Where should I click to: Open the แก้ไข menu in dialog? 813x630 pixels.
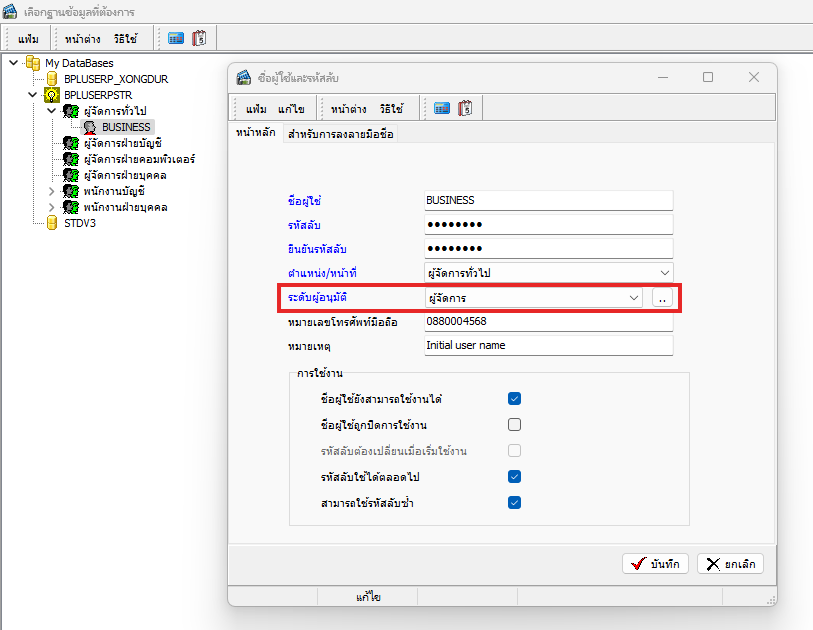click(x=291, y=108)
